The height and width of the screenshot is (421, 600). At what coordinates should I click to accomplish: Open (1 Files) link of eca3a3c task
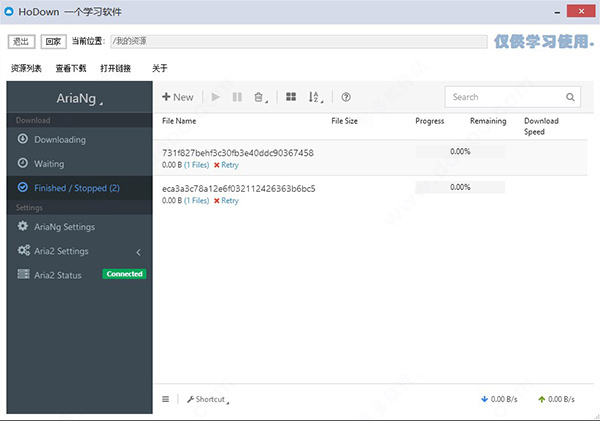click(197, 201)
